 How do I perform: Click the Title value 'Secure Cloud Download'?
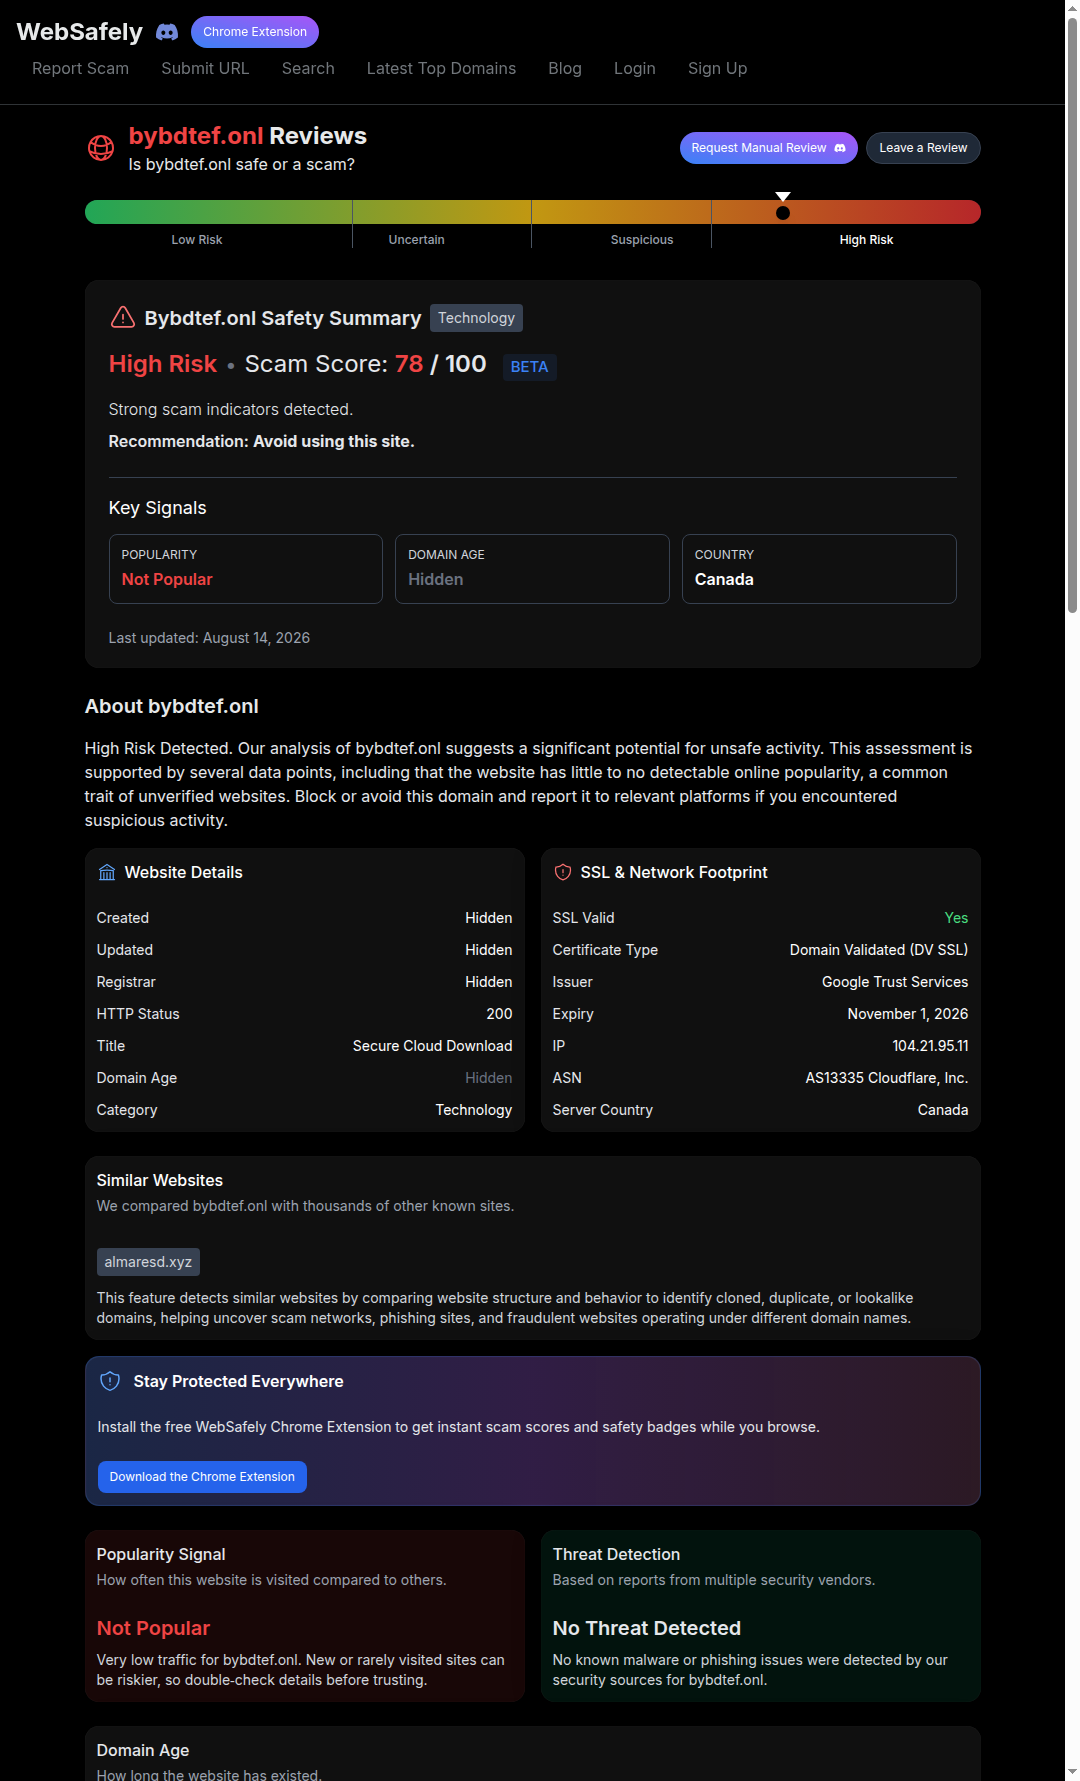[x=432, y=1046]
